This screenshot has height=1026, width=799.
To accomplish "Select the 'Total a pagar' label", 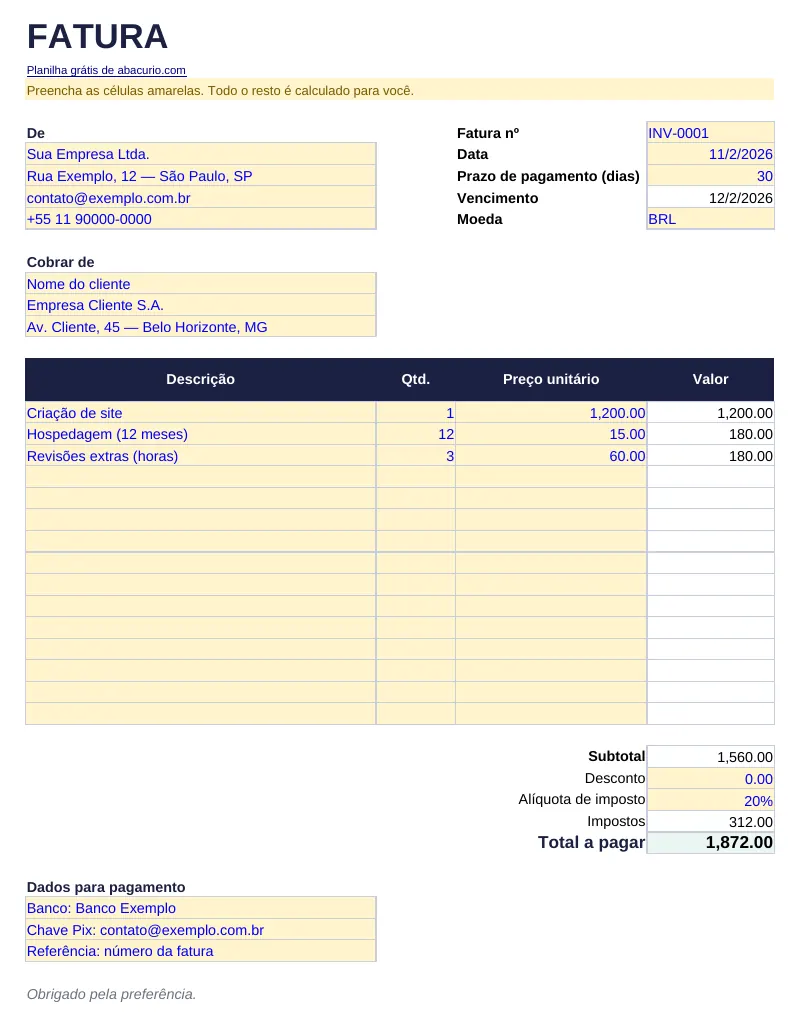I will (592, 842).
